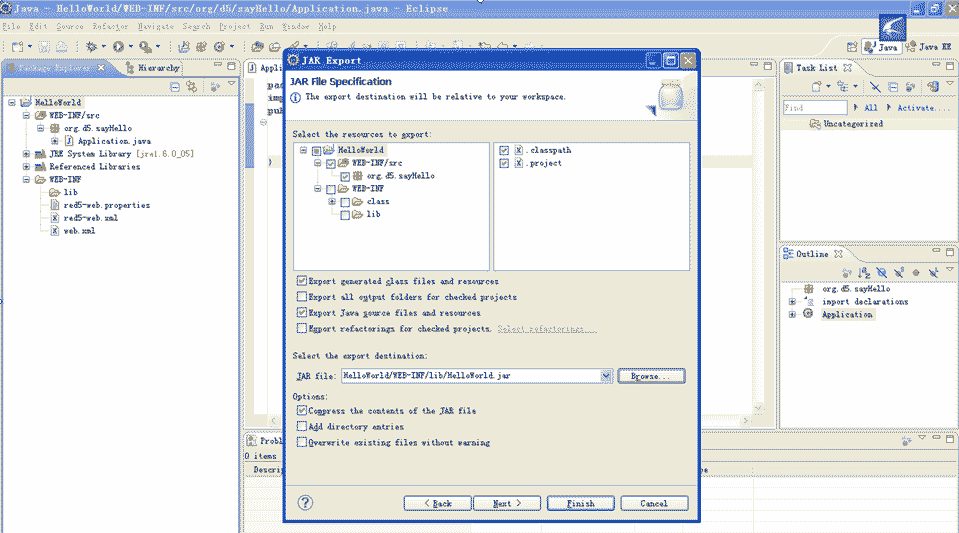Click the Hide Static Members icon in Outline

898,273
